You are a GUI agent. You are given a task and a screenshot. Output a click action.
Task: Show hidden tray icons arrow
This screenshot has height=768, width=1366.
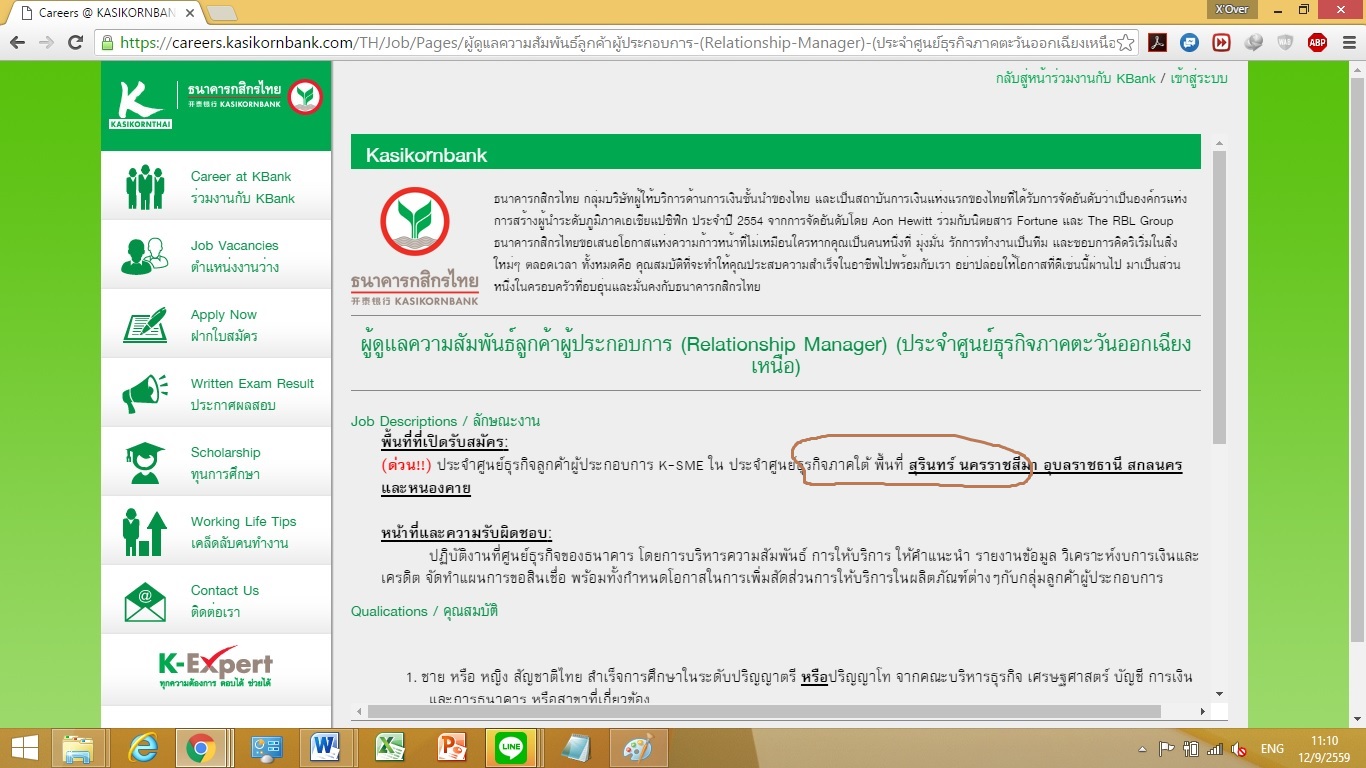(x=1142, y=748)
